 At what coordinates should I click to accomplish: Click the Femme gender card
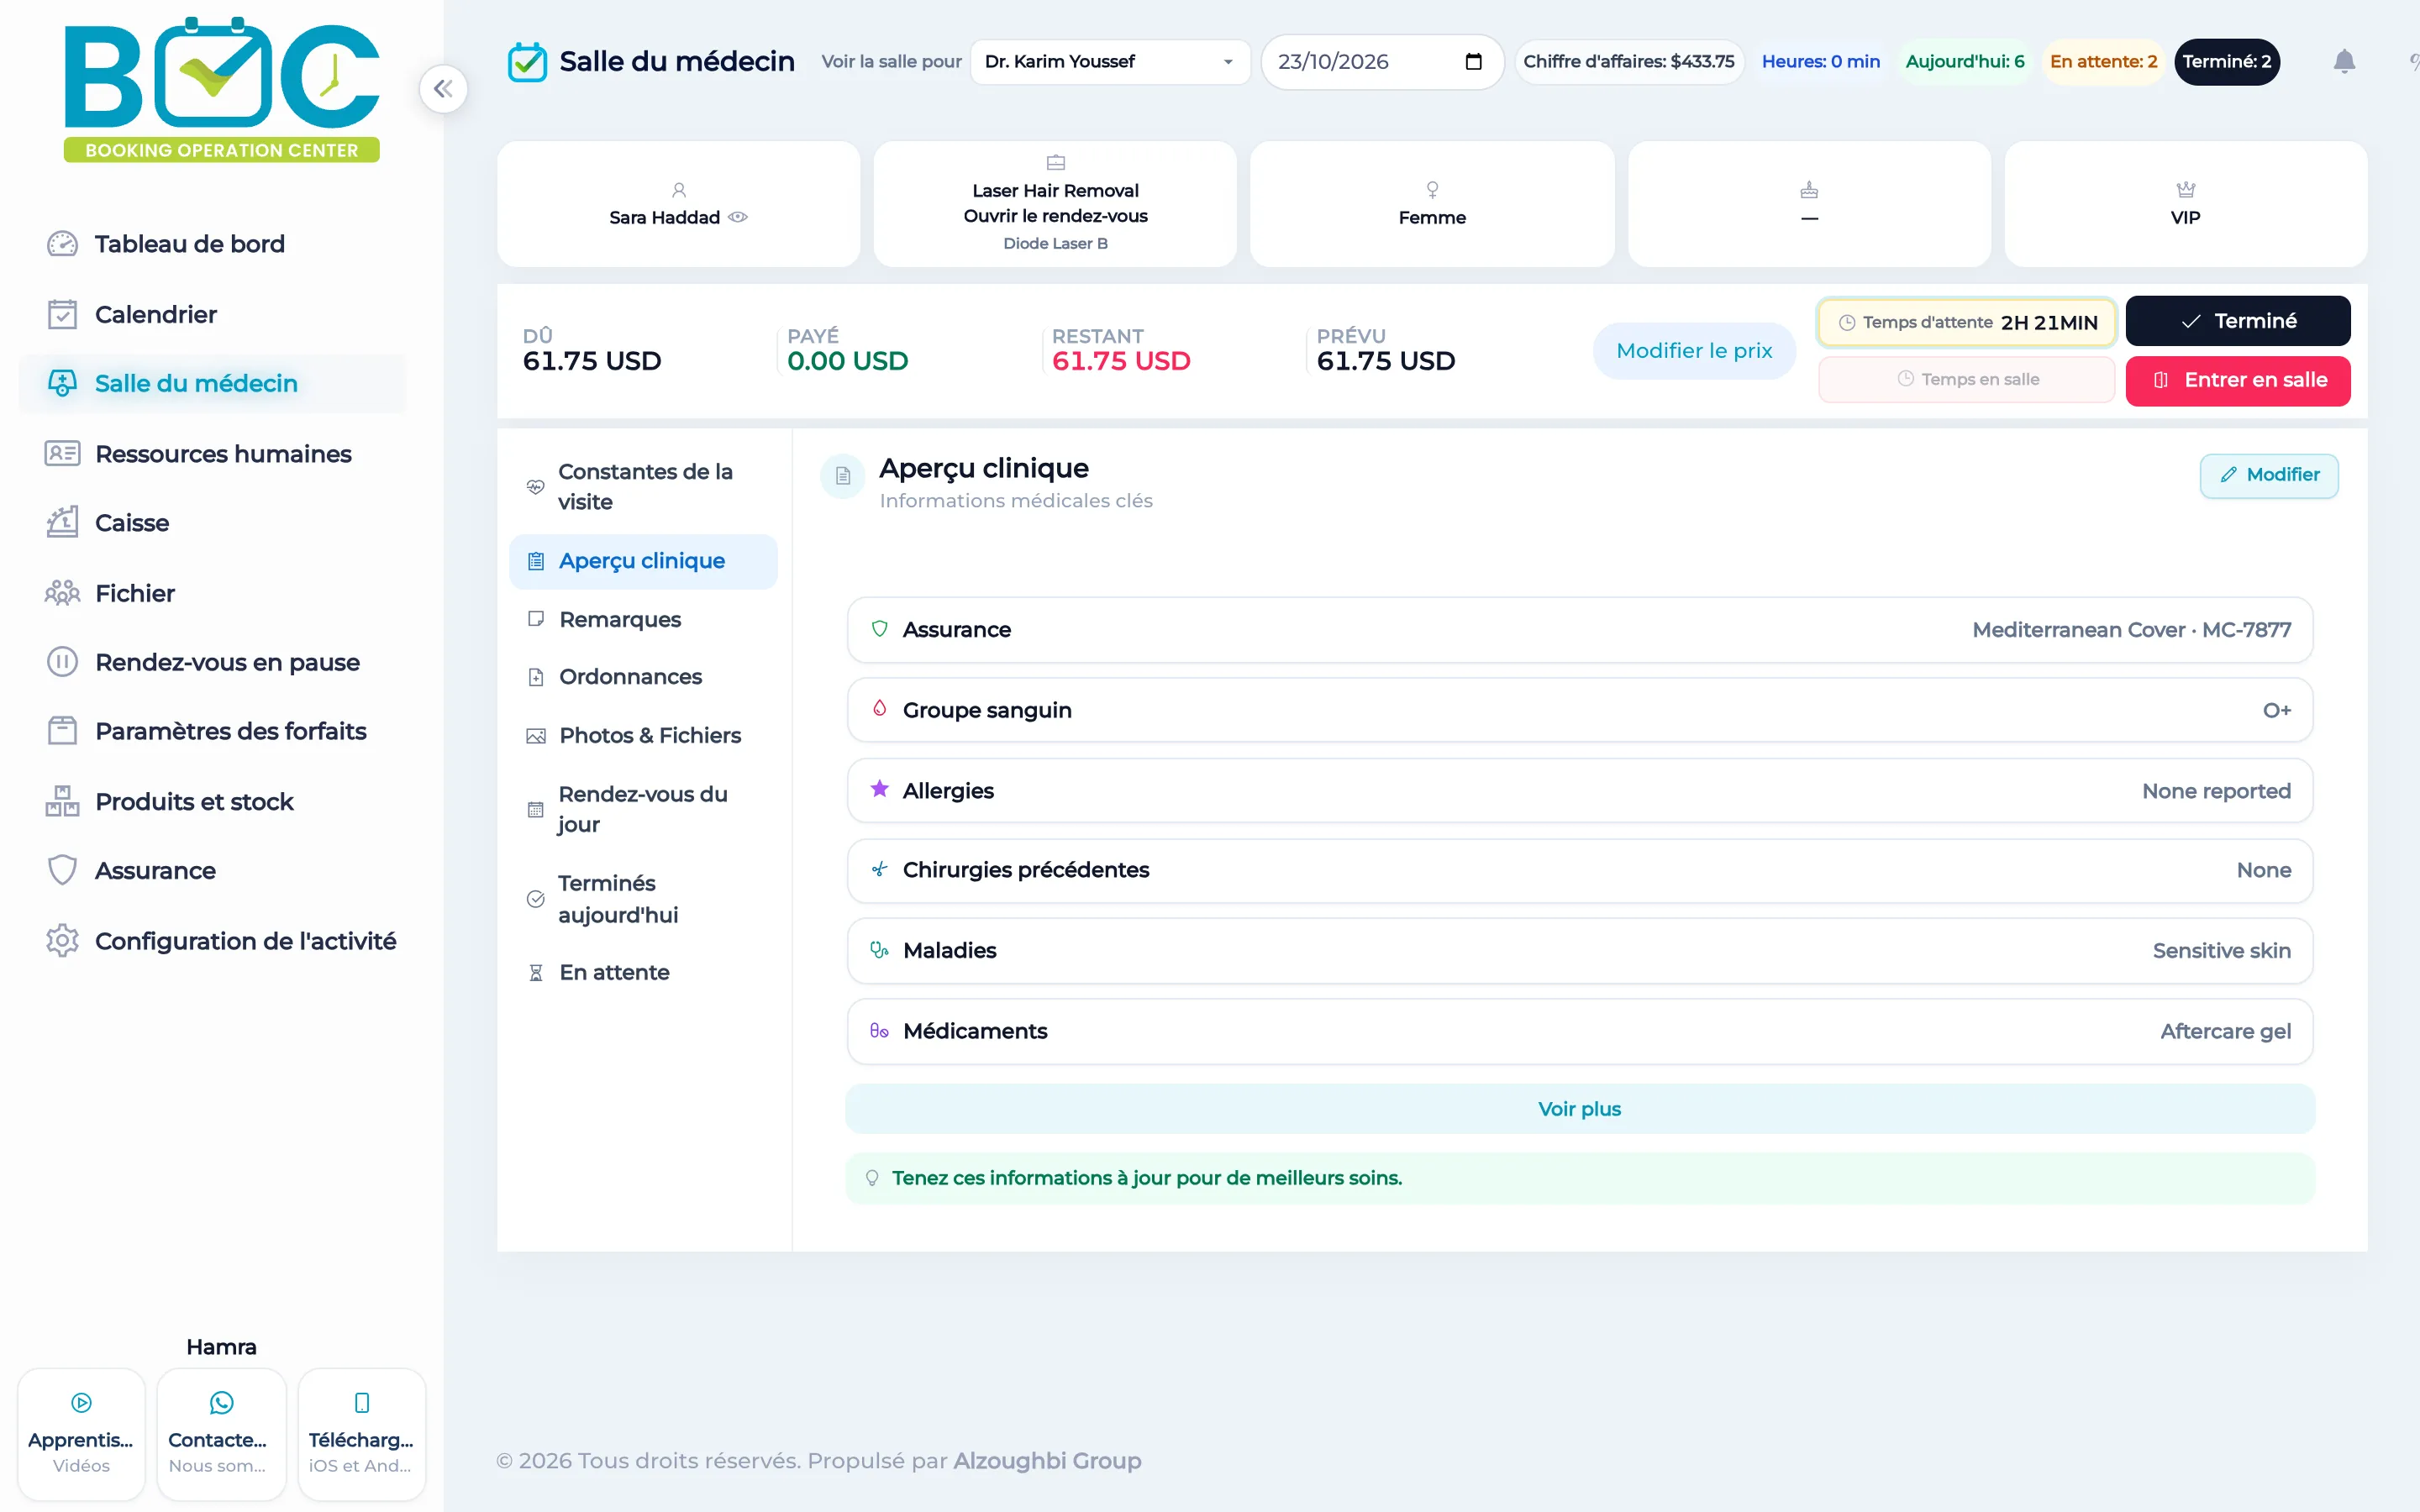(1431, 204)
